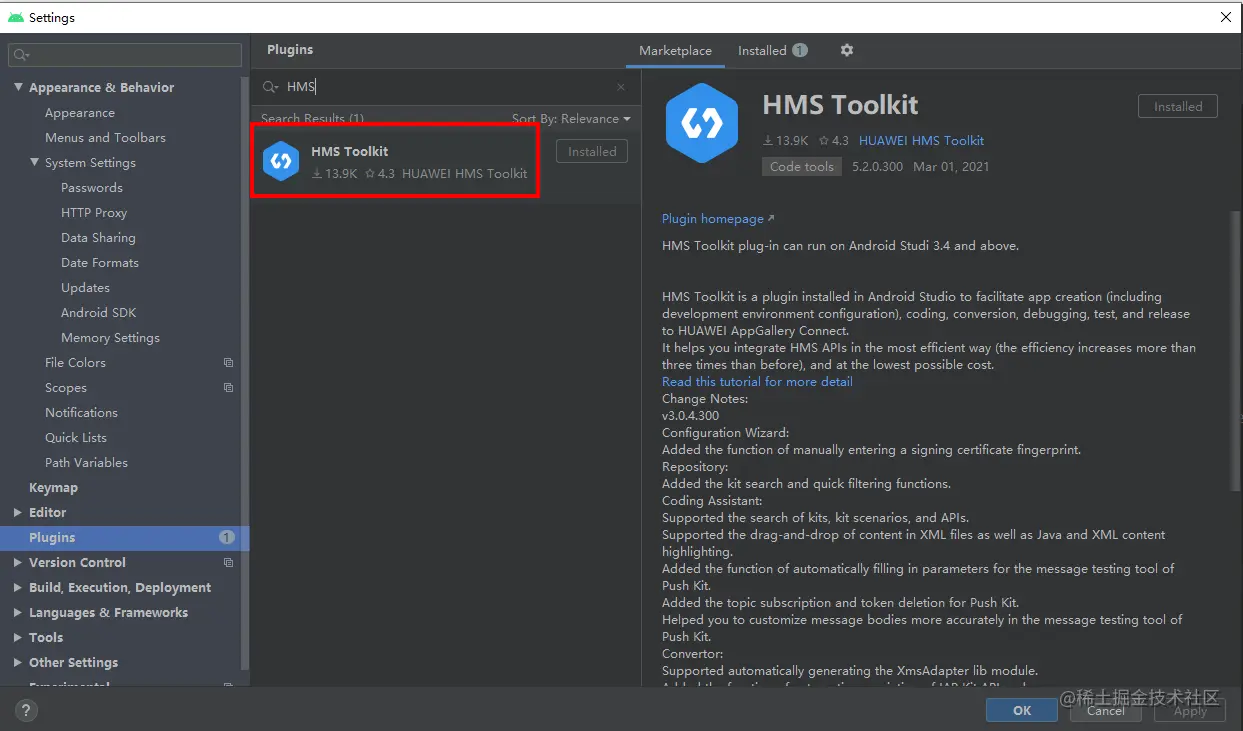Switch to the Marketplace tab
1243x731 pixels.
pyautogui.click(x=675, y=50)
